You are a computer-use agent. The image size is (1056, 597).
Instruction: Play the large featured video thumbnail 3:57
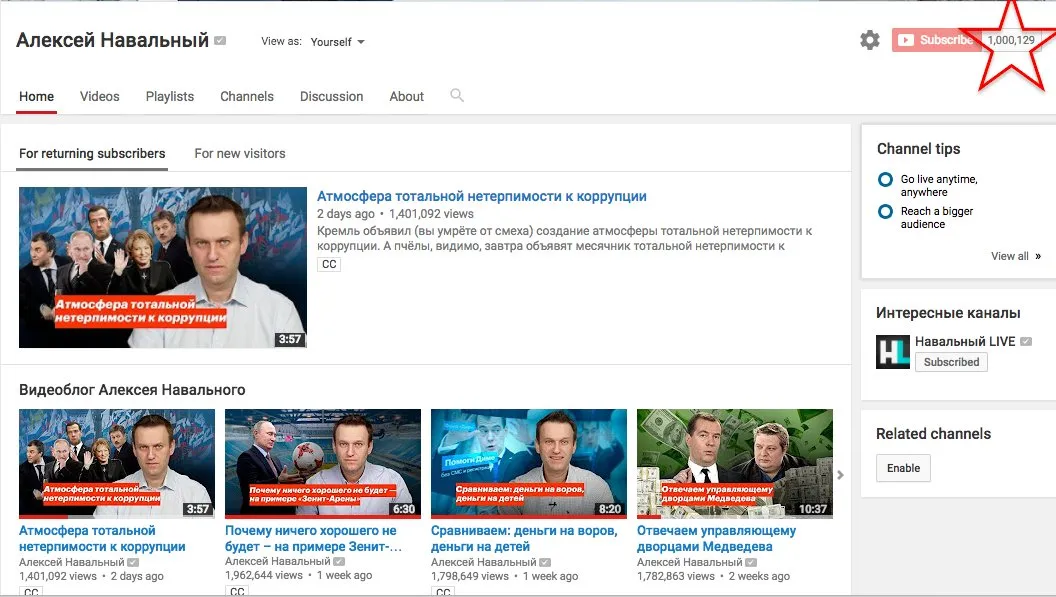163,268
